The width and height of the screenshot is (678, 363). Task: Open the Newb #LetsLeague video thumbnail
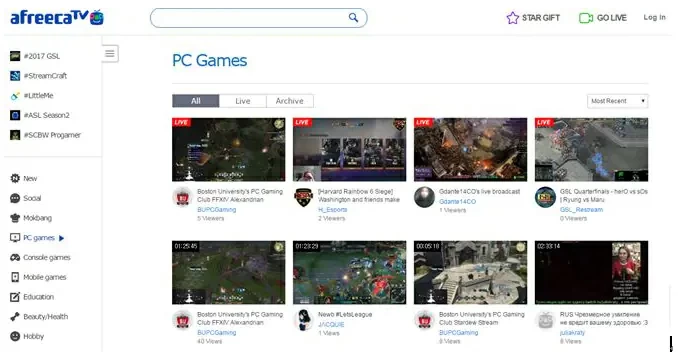[x=349, y=273]
